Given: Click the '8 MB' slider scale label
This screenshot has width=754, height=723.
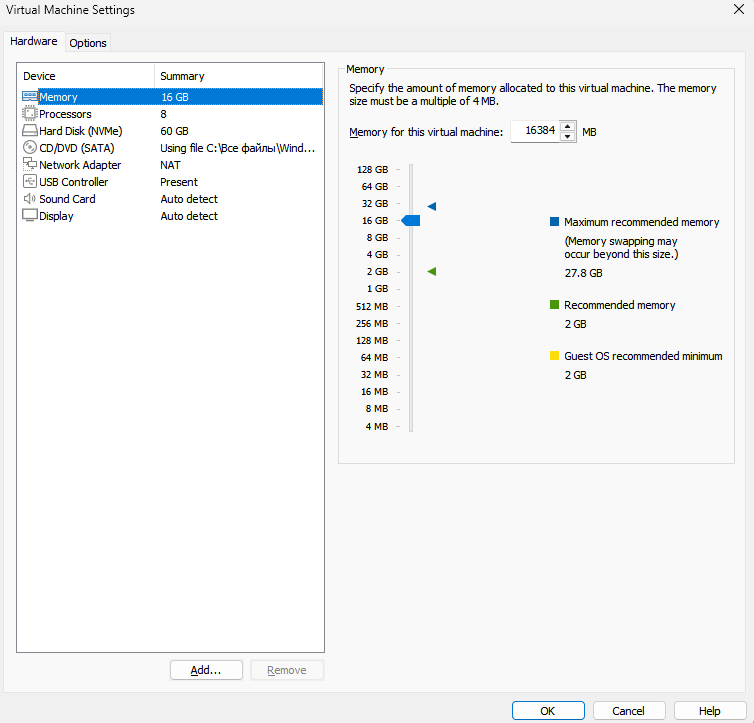Looking at the screenshot, I should 377,409.
